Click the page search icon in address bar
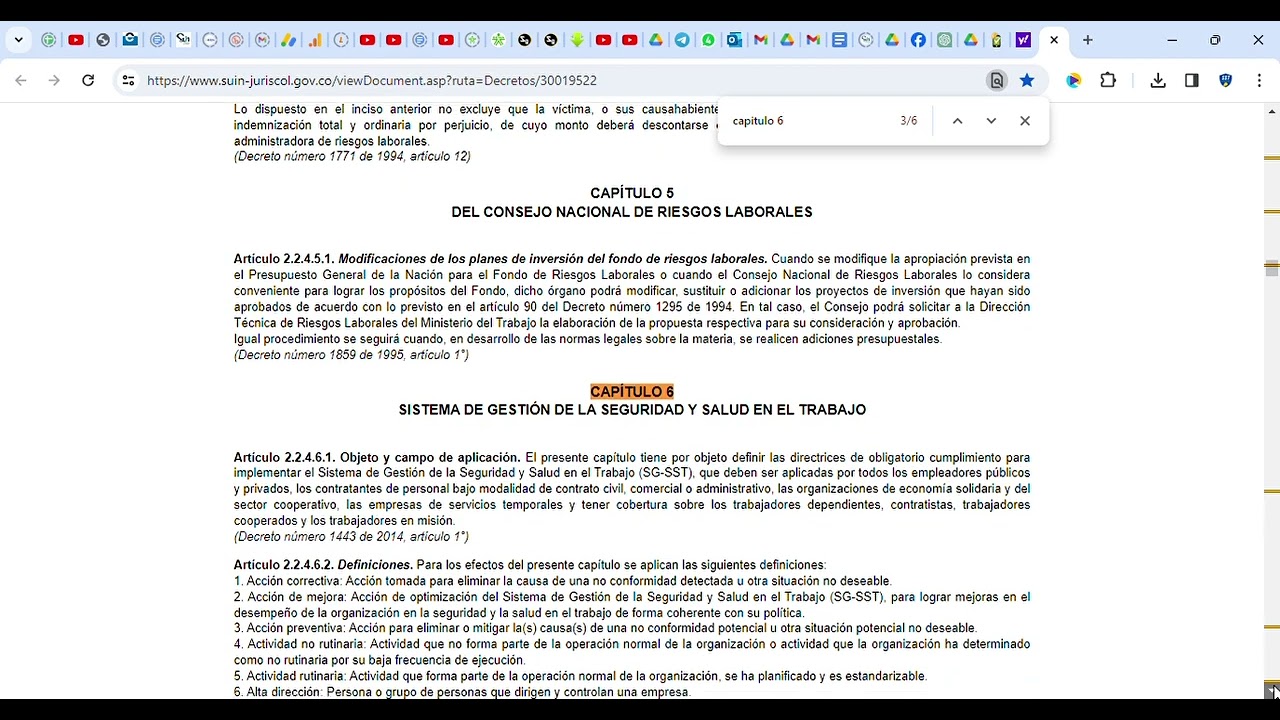The image size is (1280, 720). point(996,80)
